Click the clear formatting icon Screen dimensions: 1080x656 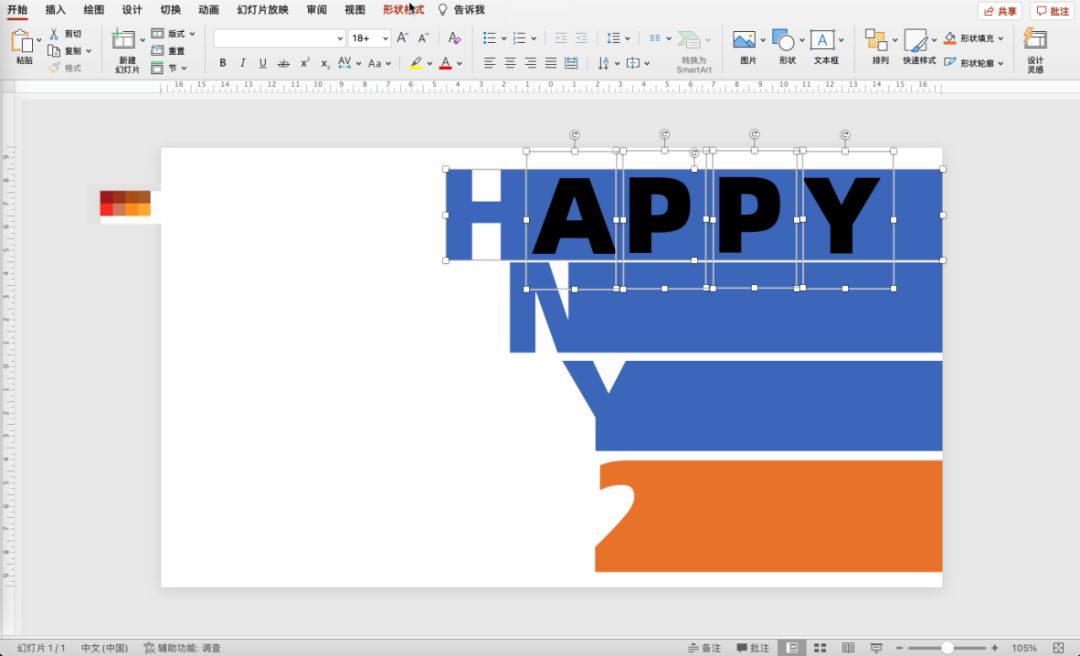(454, 38)
